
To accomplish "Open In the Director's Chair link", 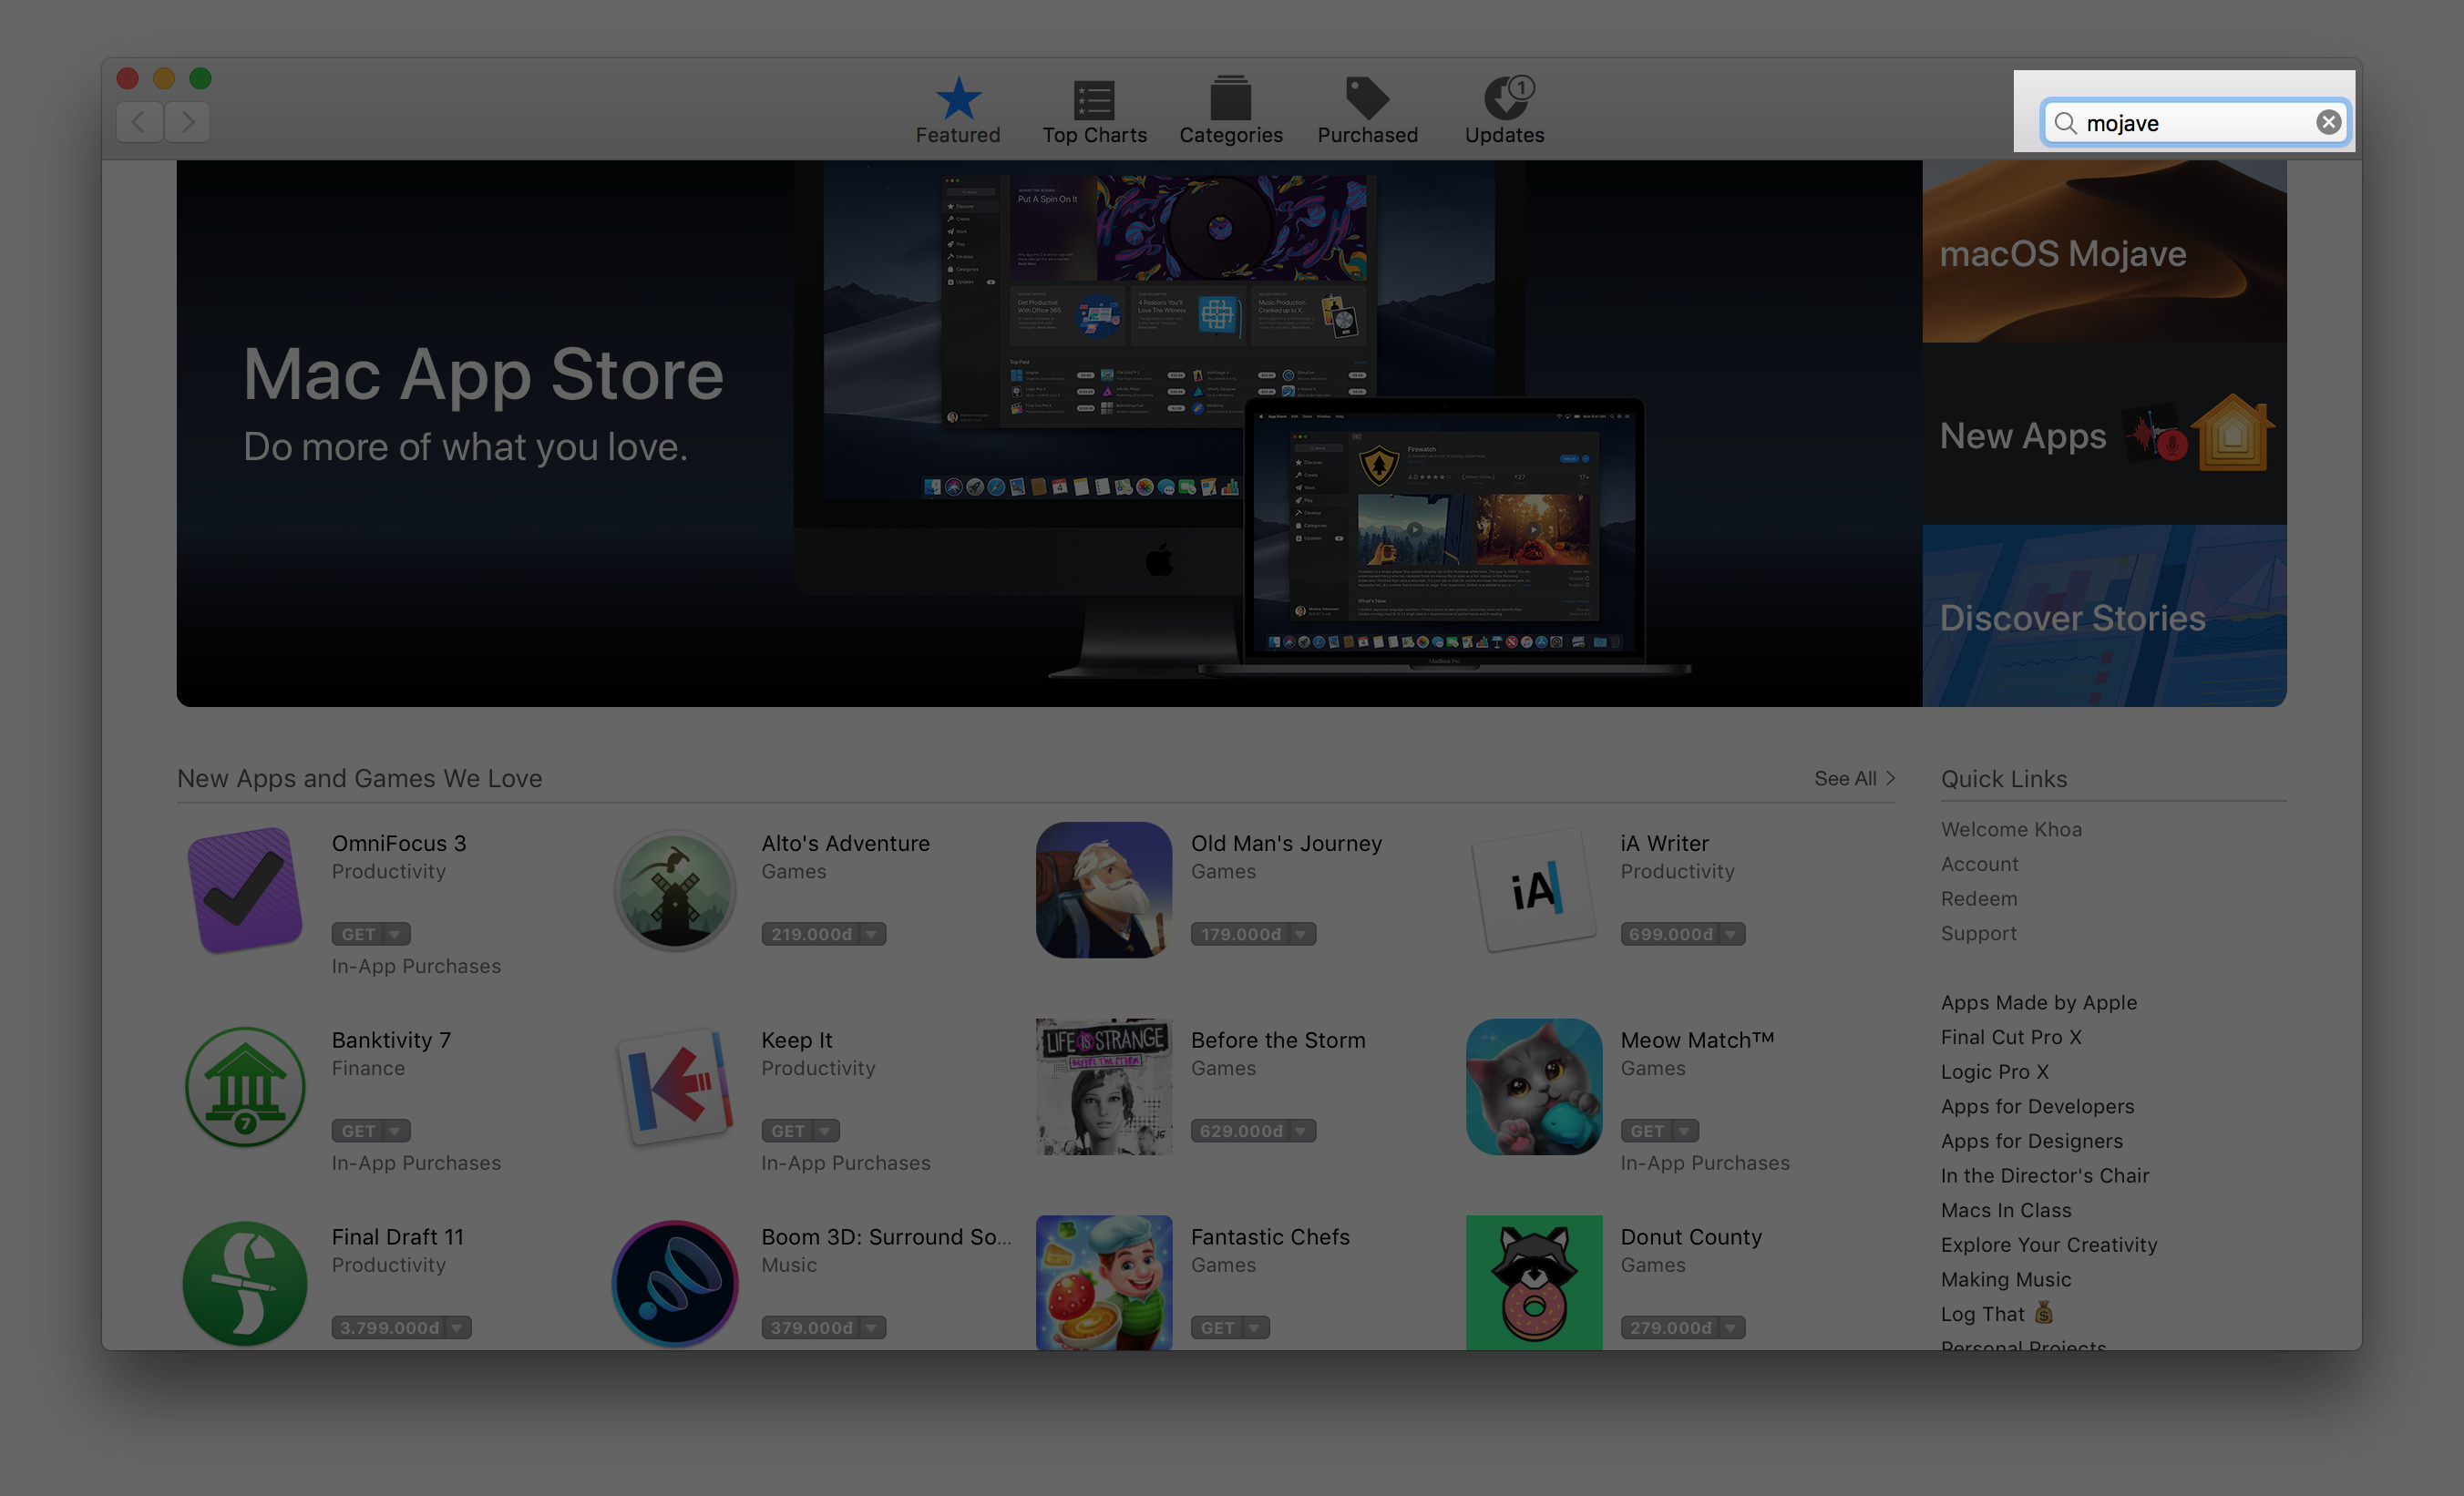I will 2044,1175.
